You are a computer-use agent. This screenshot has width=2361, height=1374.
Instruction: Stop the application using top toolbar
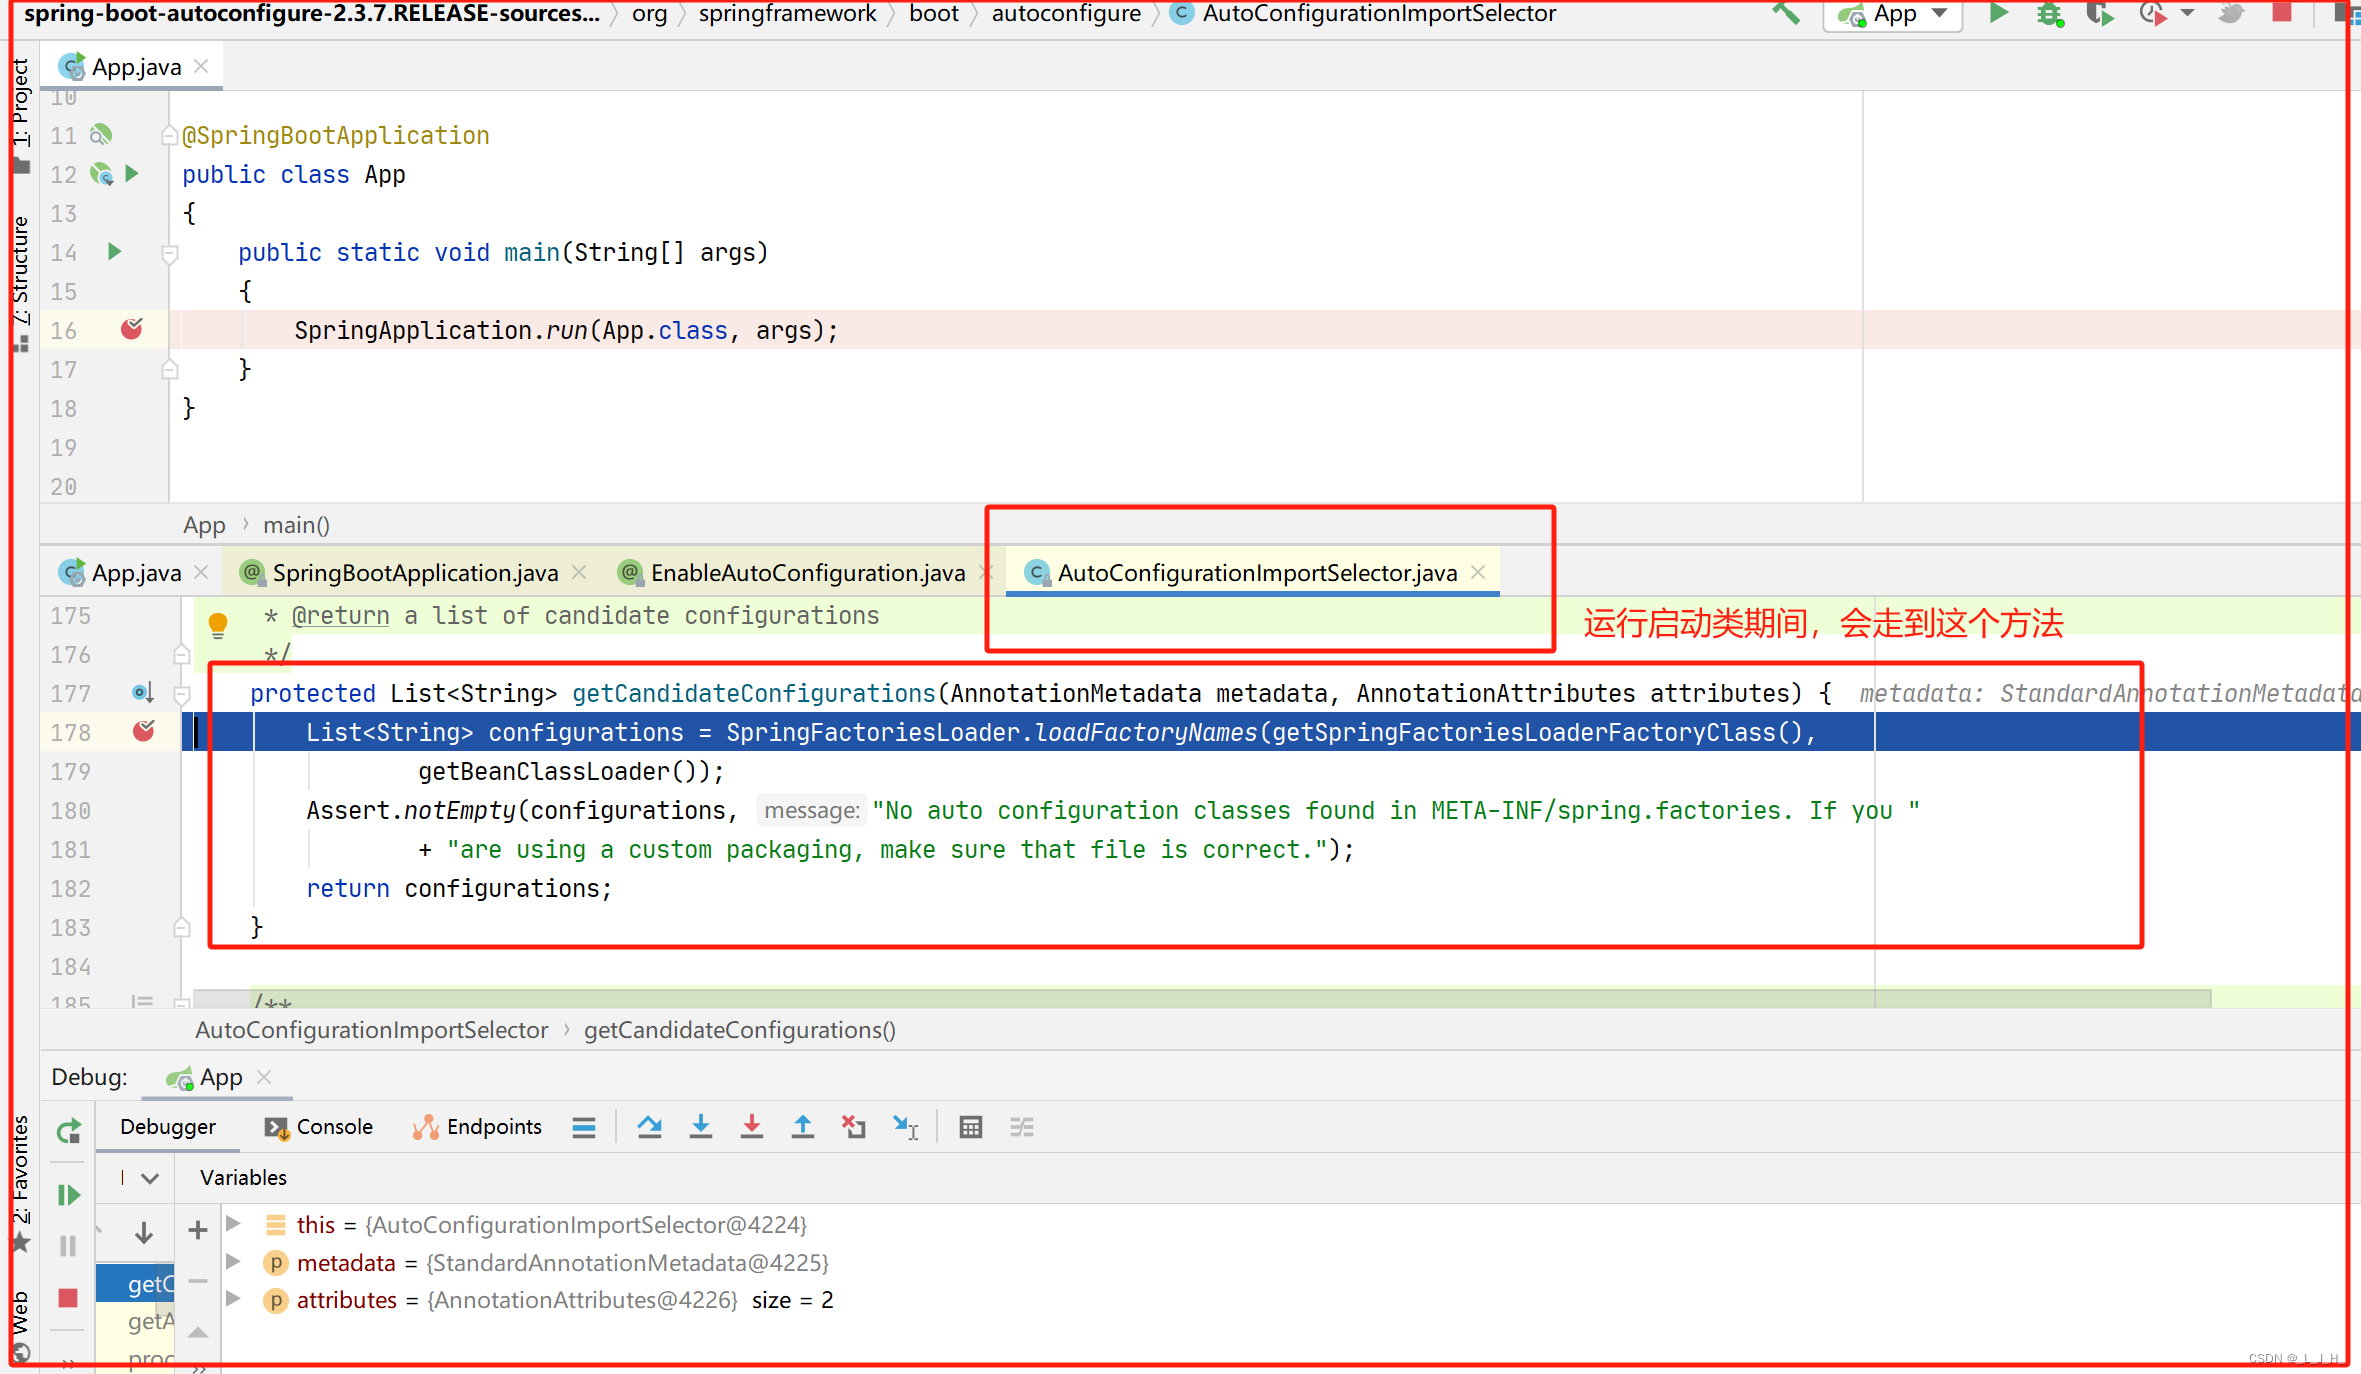2282,13
